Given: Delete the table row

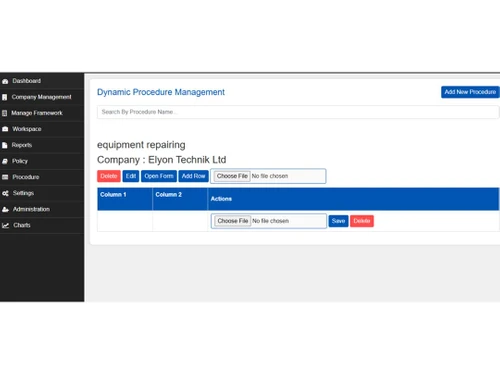Looking at the screenshot, I should click(362, 221).
